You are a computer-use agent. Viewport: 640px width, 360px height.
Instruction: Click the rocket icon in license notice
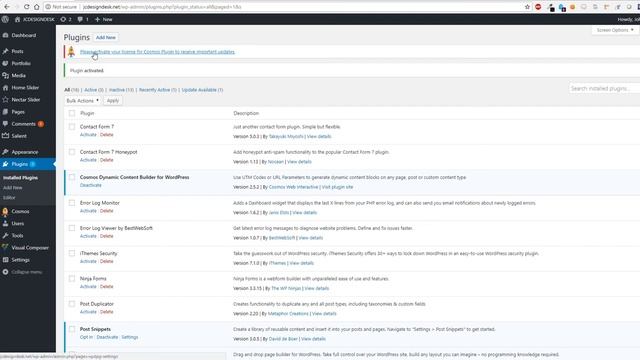point(71,51)
